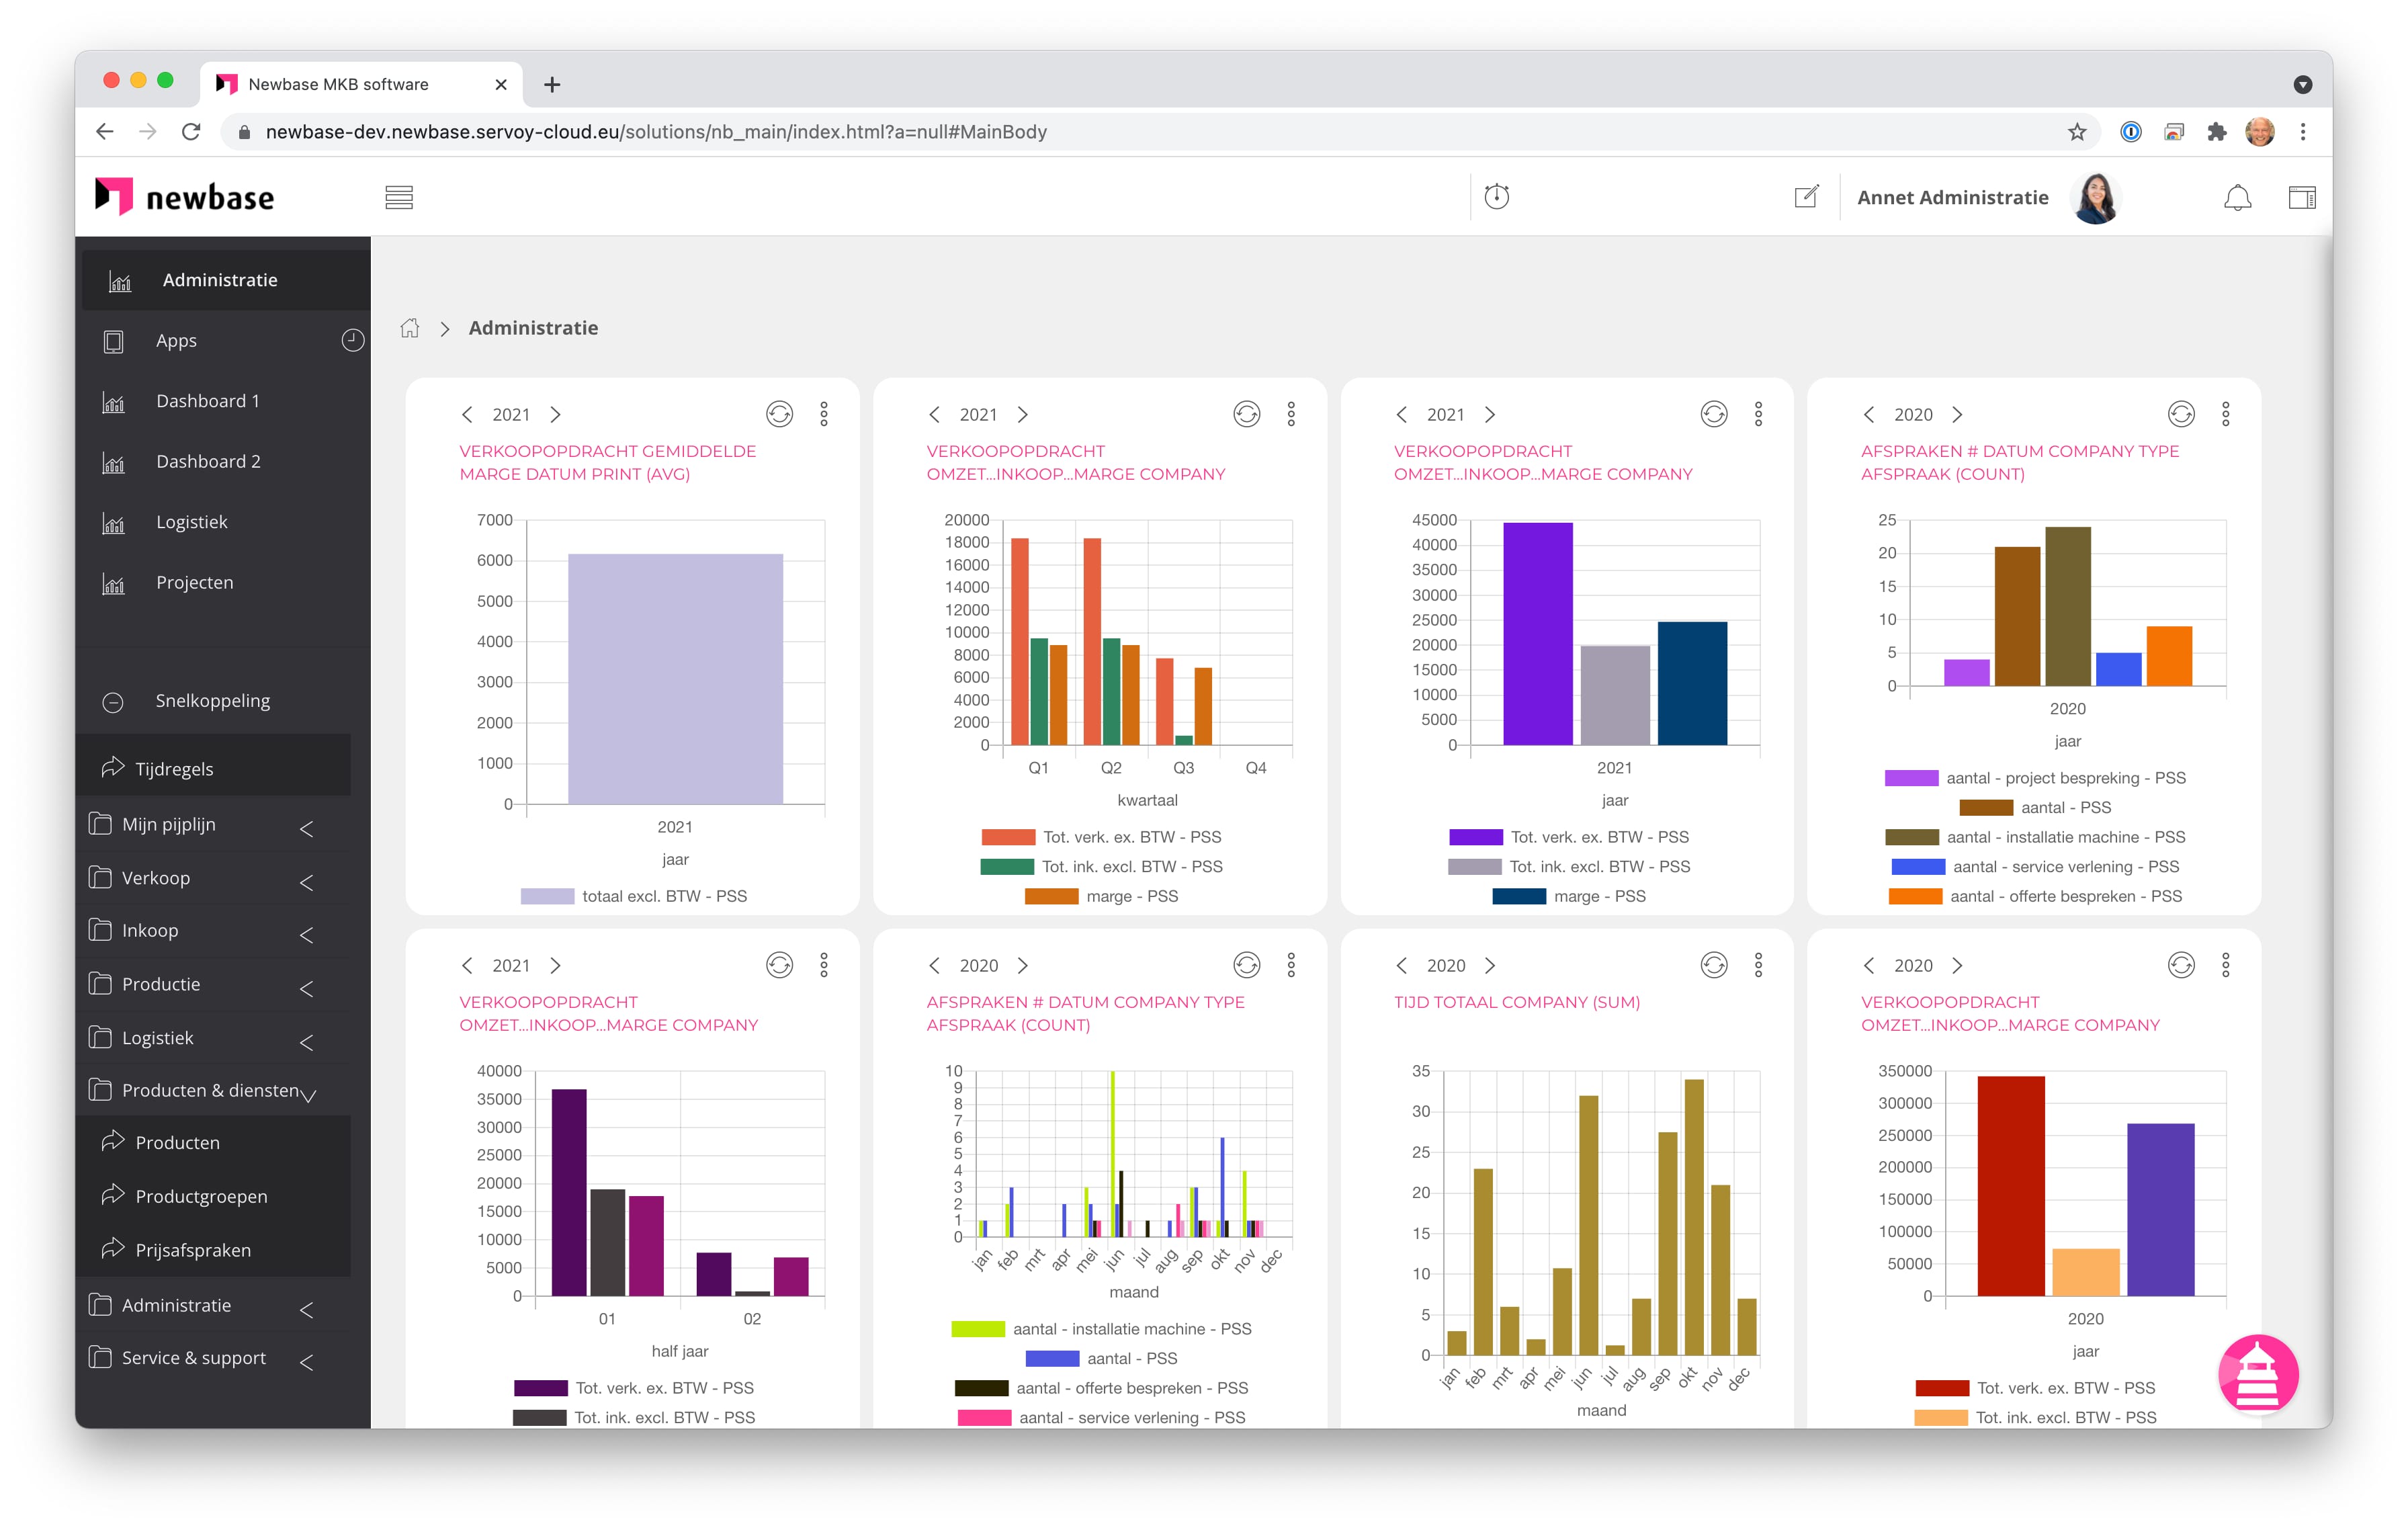Screen dimensions: 2408x1528
Task: Click Annet Administratie user name
Action: [x=1952, y=197]
